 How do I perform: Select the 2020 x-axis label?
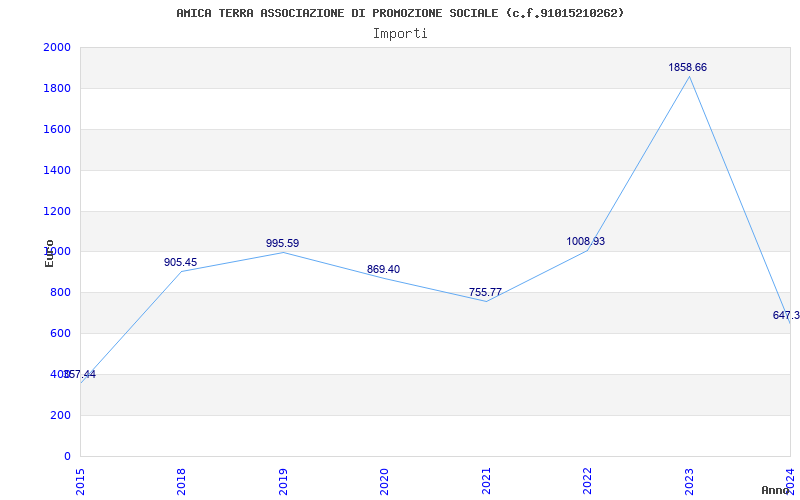(385, 480)
